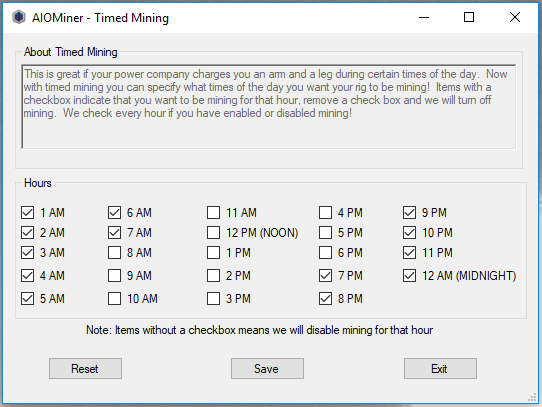Turn off the 7 PM checkbox

(325, 276)
